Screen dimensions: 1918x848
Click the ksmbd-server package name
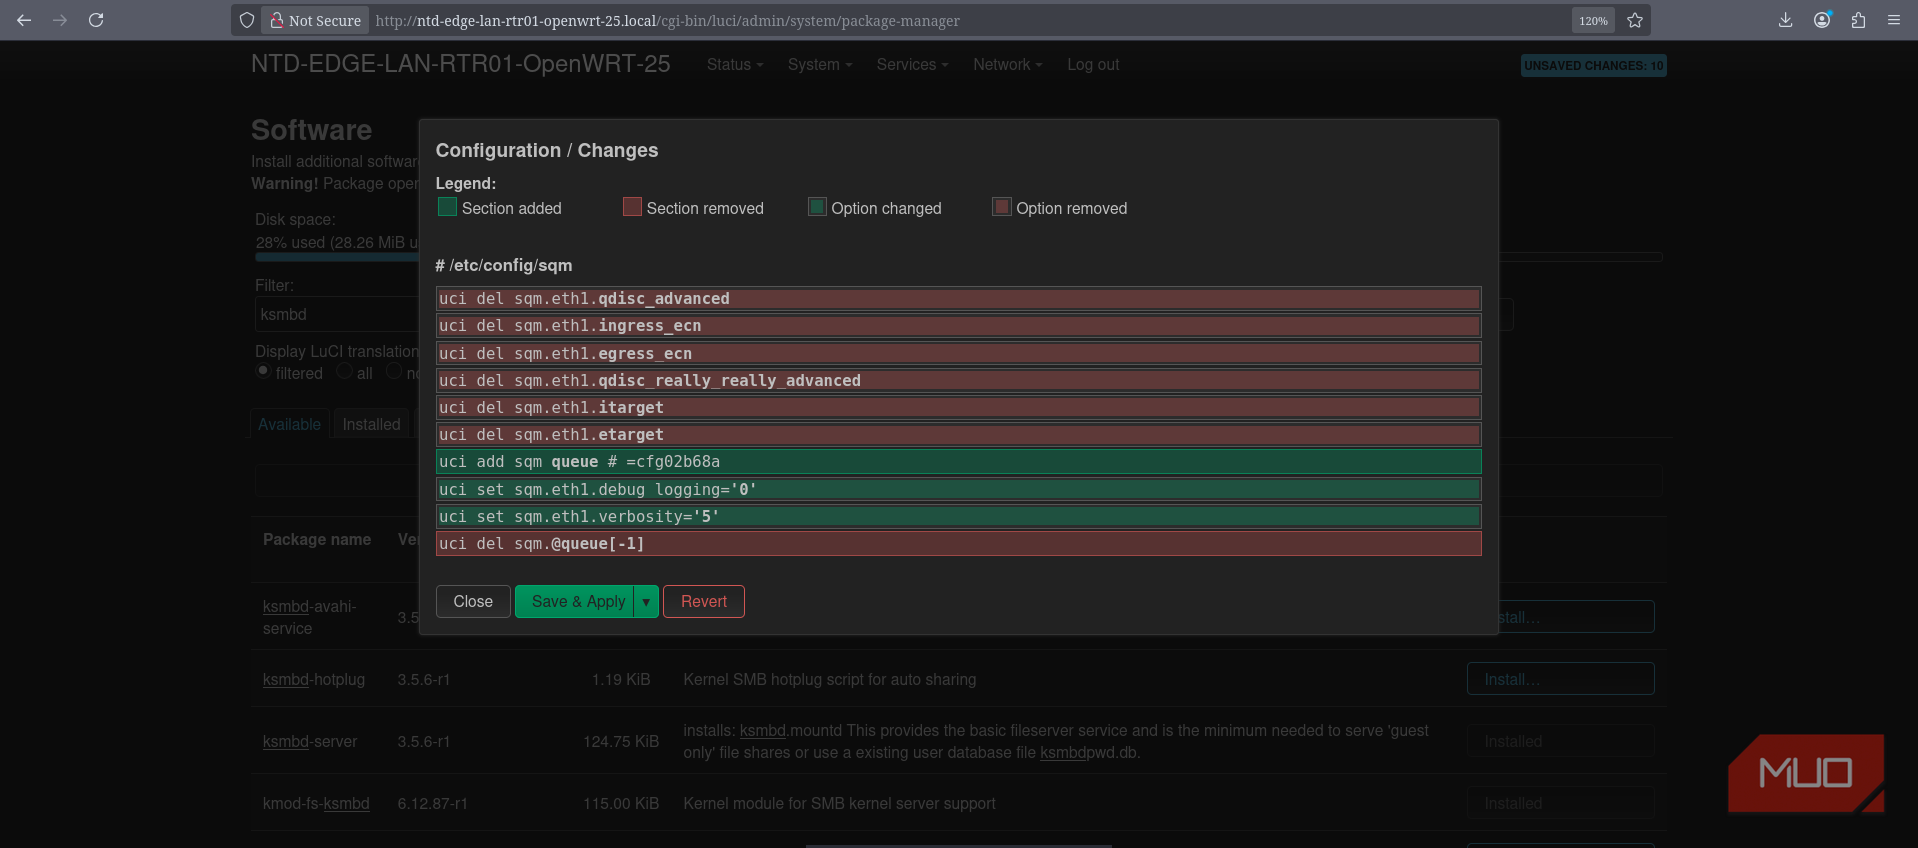click(310, 741)
